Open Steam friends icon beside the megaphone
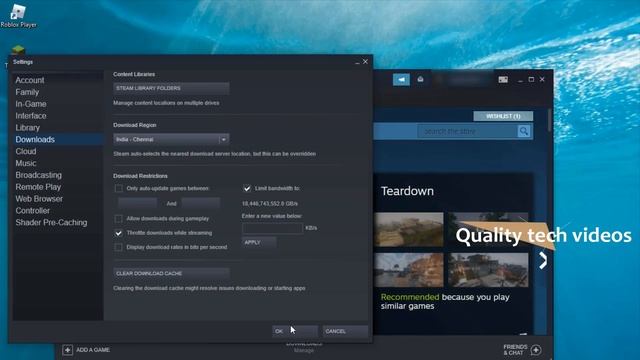The image size is (640, 360). pyautogui.click(x=420, y=79)
